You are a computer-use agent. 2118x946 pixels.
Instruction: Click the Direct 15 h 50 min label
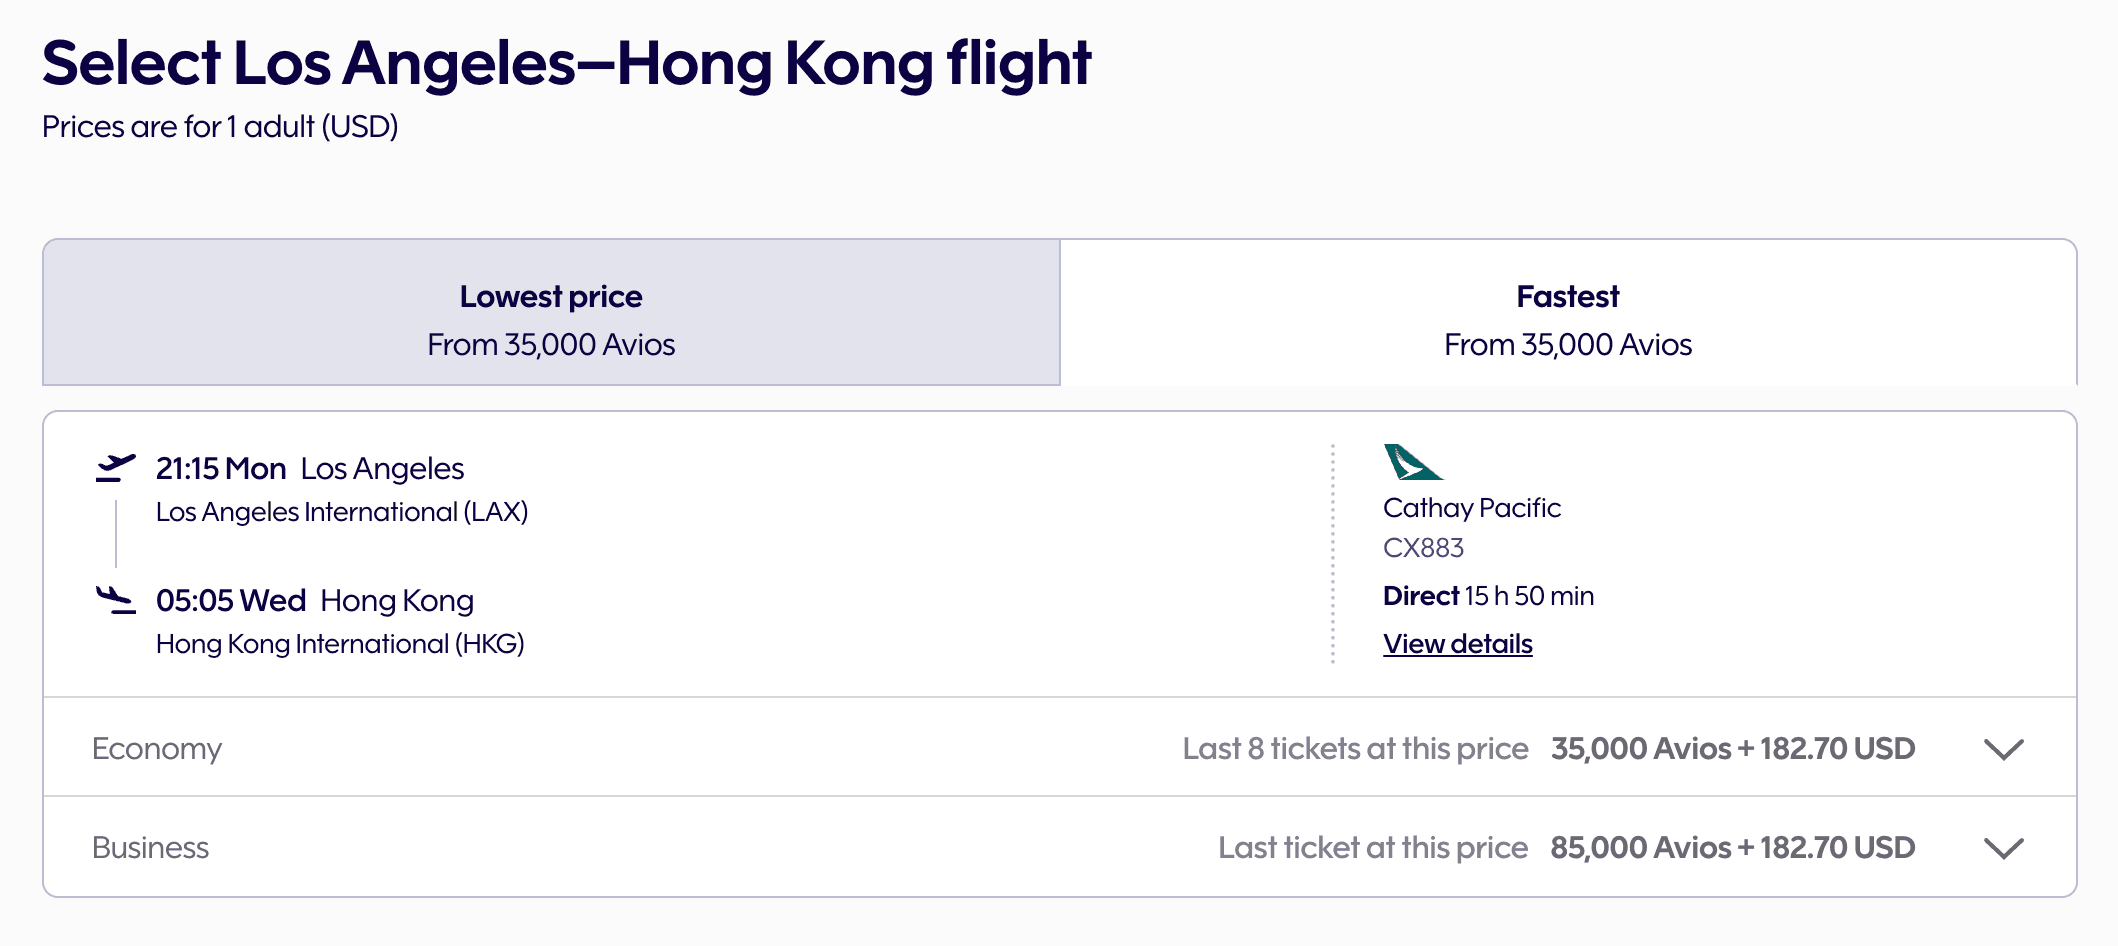(1487, 595)
